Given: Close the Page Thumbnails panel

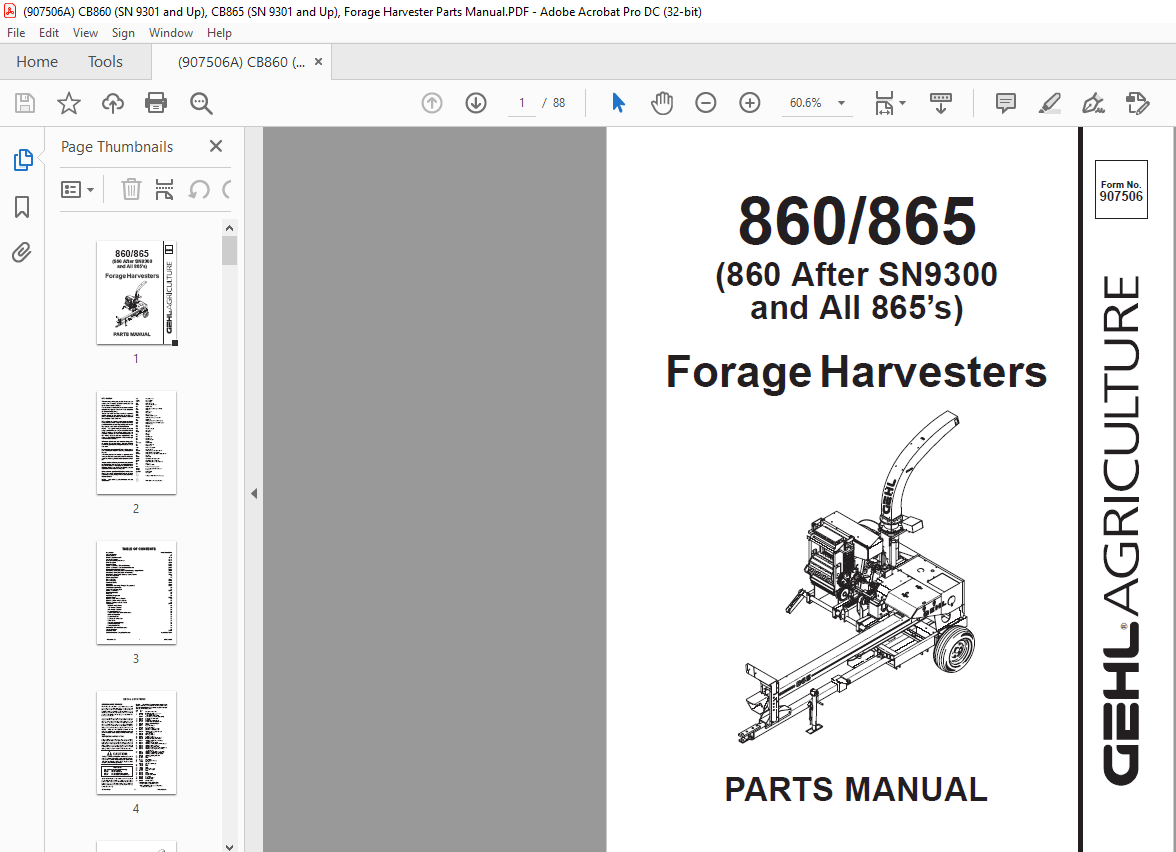Looking at the screenshot, I should pyautogui.click(x=216, y=146).
